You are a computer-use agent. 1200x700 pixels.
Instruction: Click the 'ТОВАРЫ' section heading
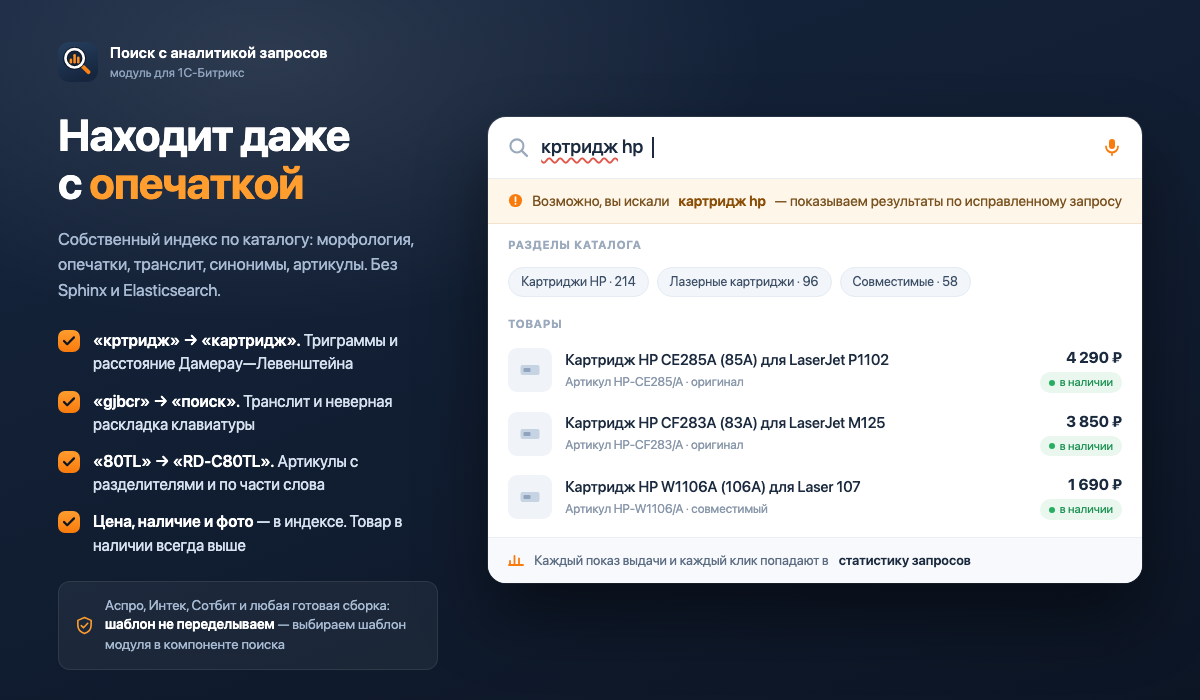535,324
